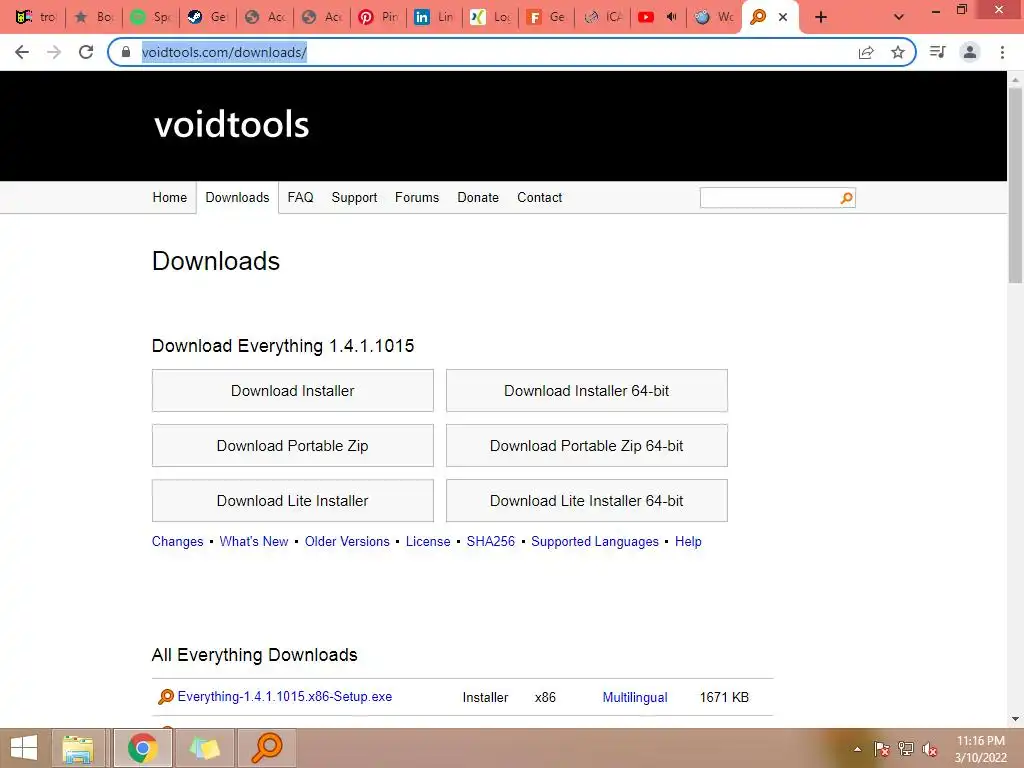Reload the voidtools downloads page
Image resolution: width=1024 pixels, height=768 pixels.
86,52
